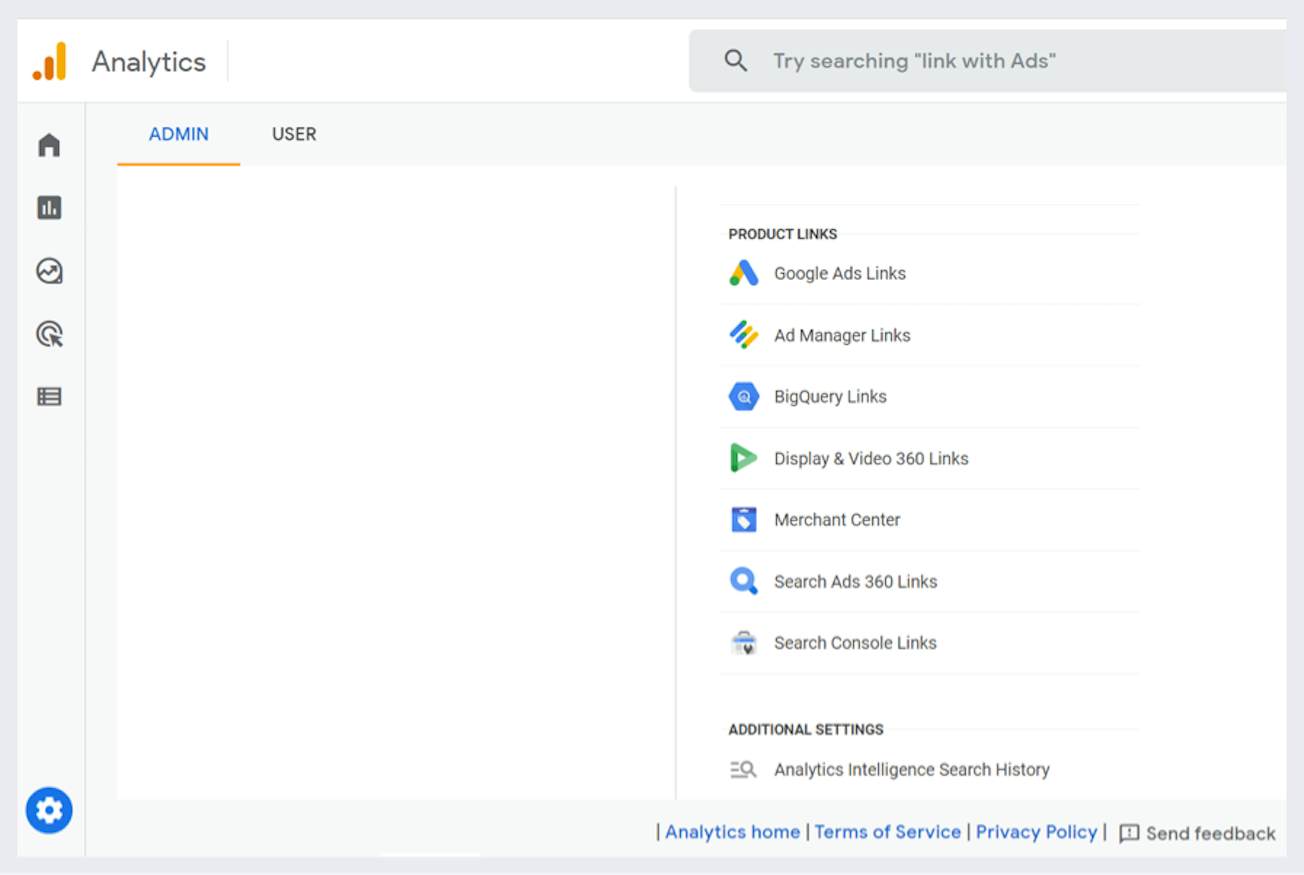Screen dimensions: 1304x875
Task: Switch to the ADMIN tab
Action: (179, 134)
